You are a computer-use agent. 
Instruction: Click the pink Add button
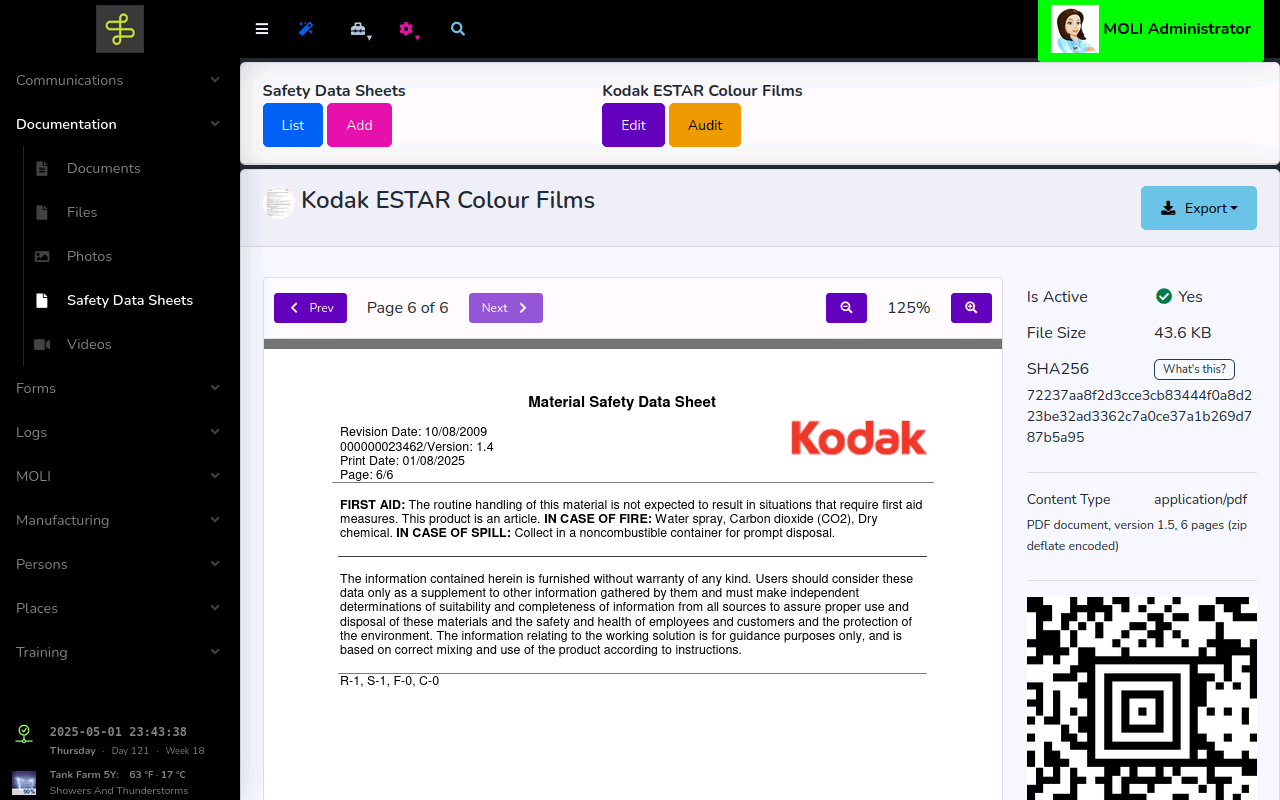coord(359,125)
